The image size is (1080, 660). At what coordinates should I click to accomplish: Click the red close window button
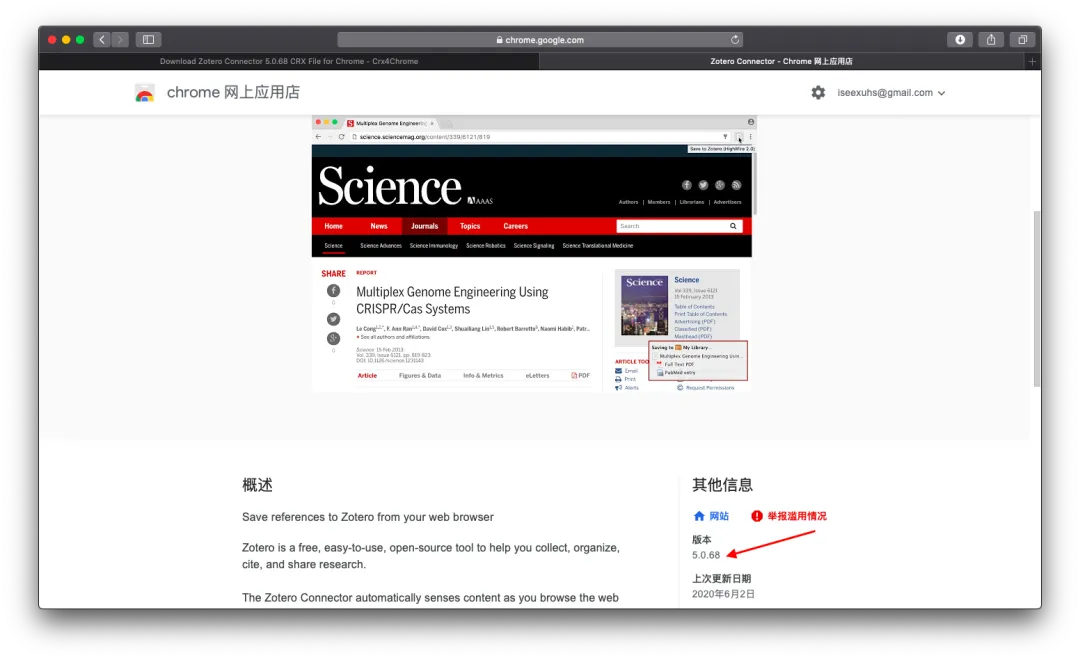52,40
